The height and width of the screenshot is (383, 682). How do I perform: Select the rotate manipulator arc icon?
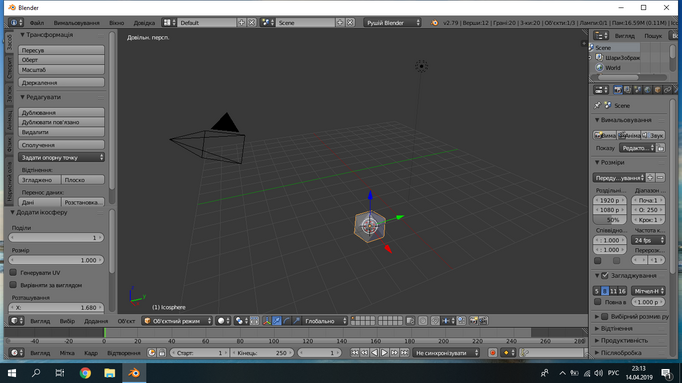coord(287,321)
